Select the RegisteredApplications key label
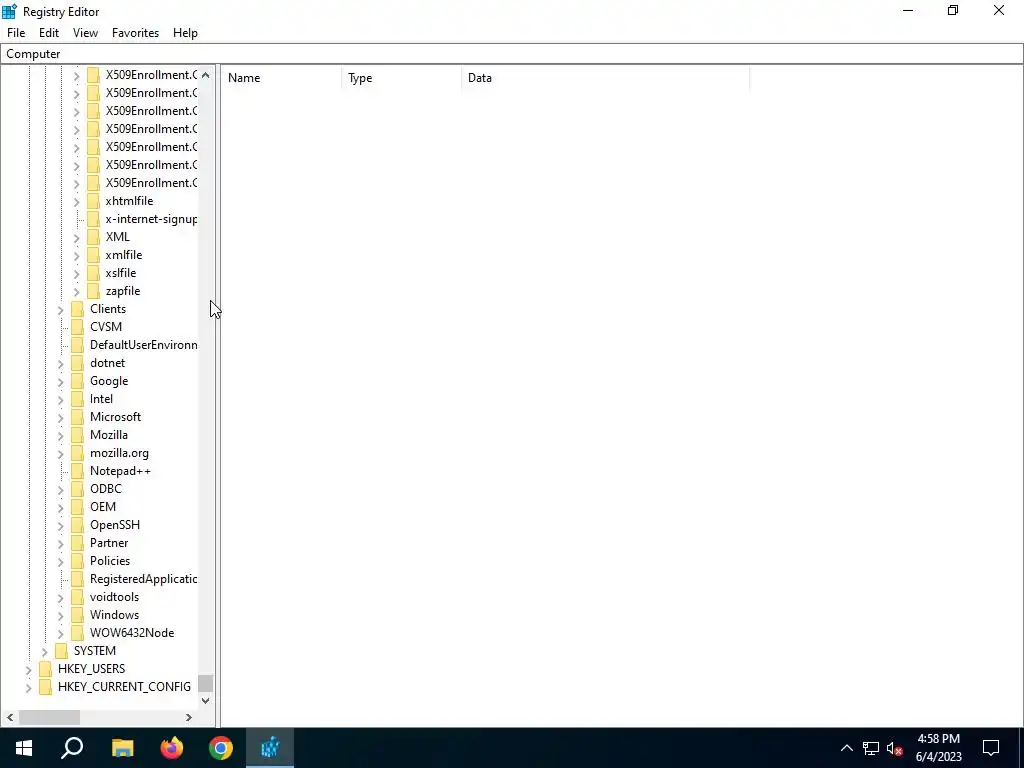1024x768 pixels. pos(144,579)
